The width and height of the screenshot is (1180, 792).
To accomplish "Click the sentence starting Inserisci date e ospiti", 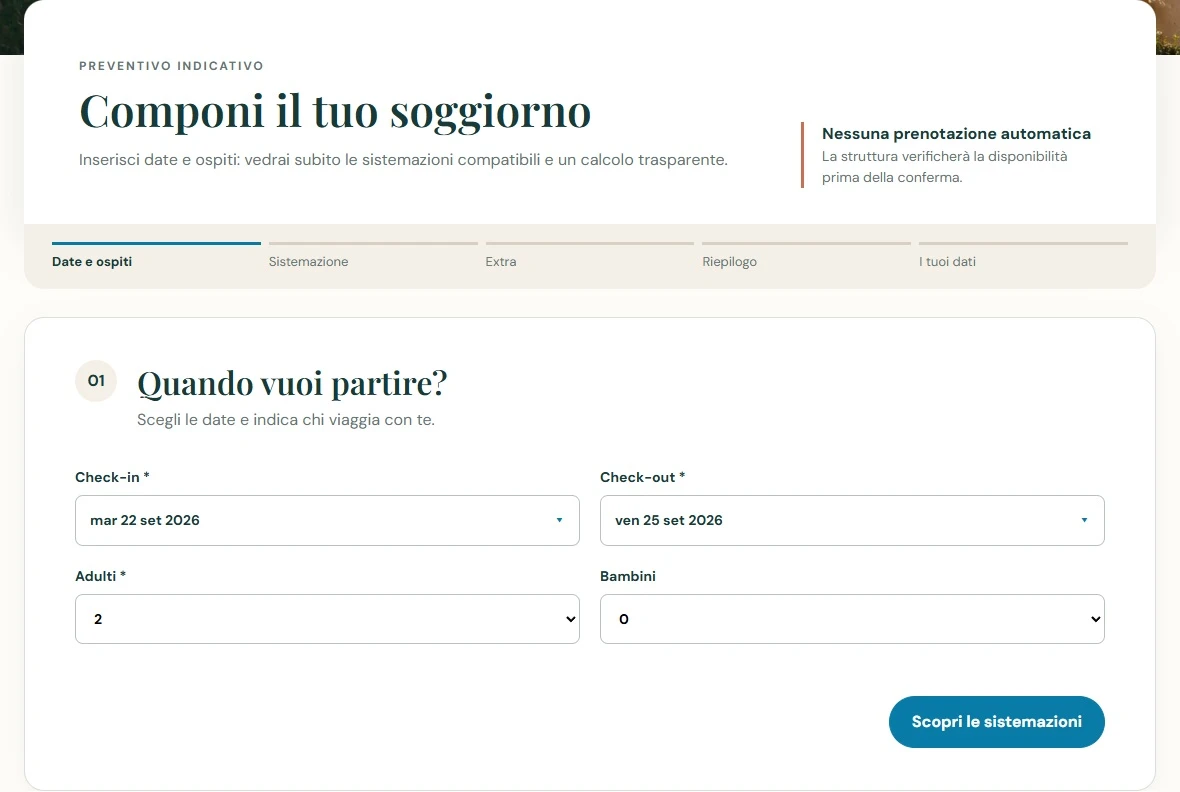I will pos(403,160).
